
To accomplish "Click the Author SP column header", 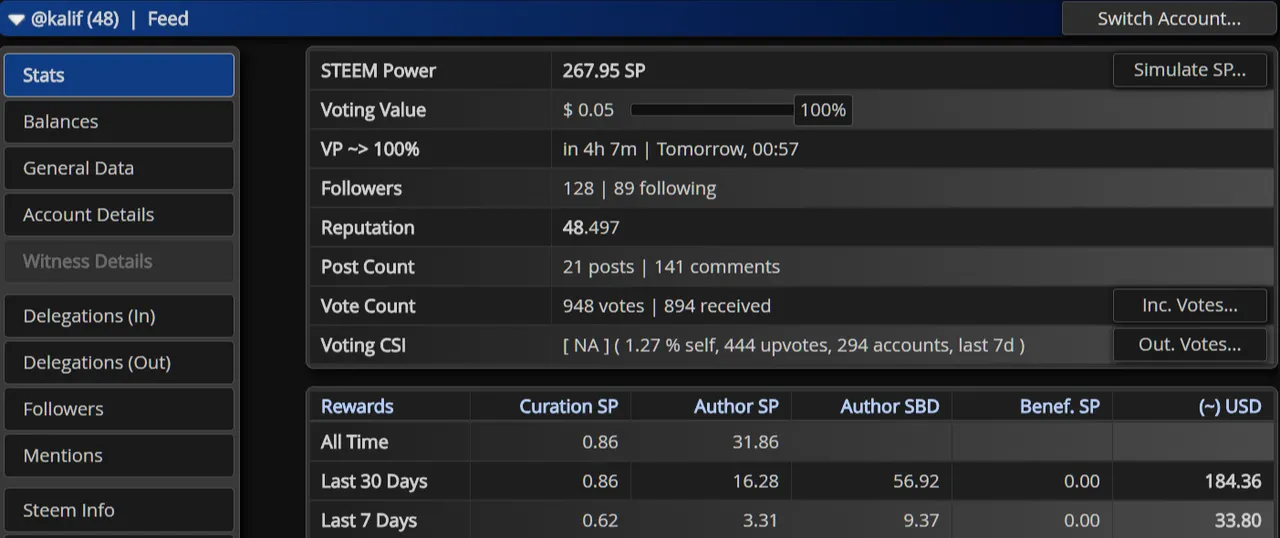I will click(x=736, y=407).
